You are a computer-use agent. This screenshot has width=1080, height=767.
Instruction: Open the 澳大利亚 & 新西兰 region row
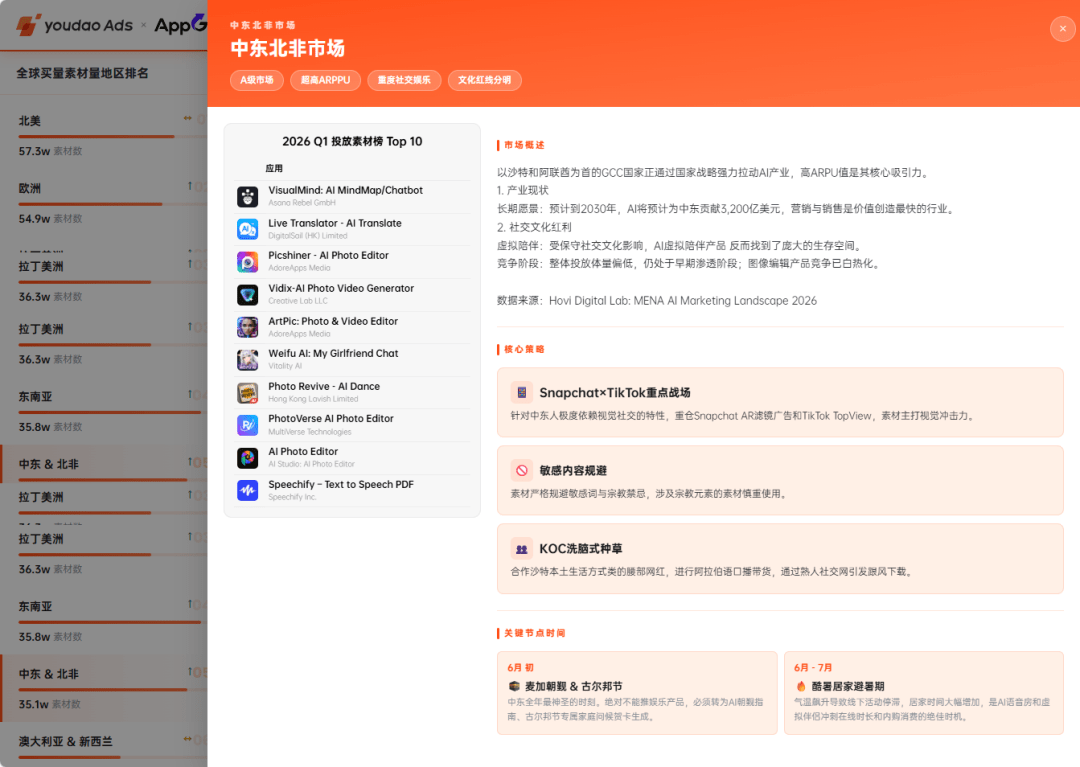tap(103, 746)
